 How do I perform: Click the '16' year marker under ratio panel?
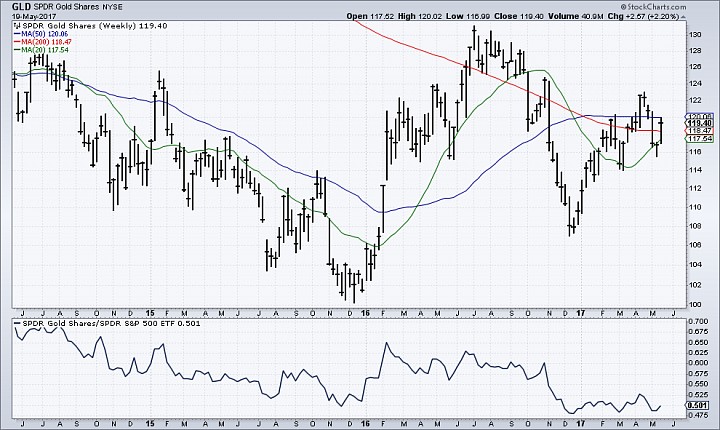point(366,424)
